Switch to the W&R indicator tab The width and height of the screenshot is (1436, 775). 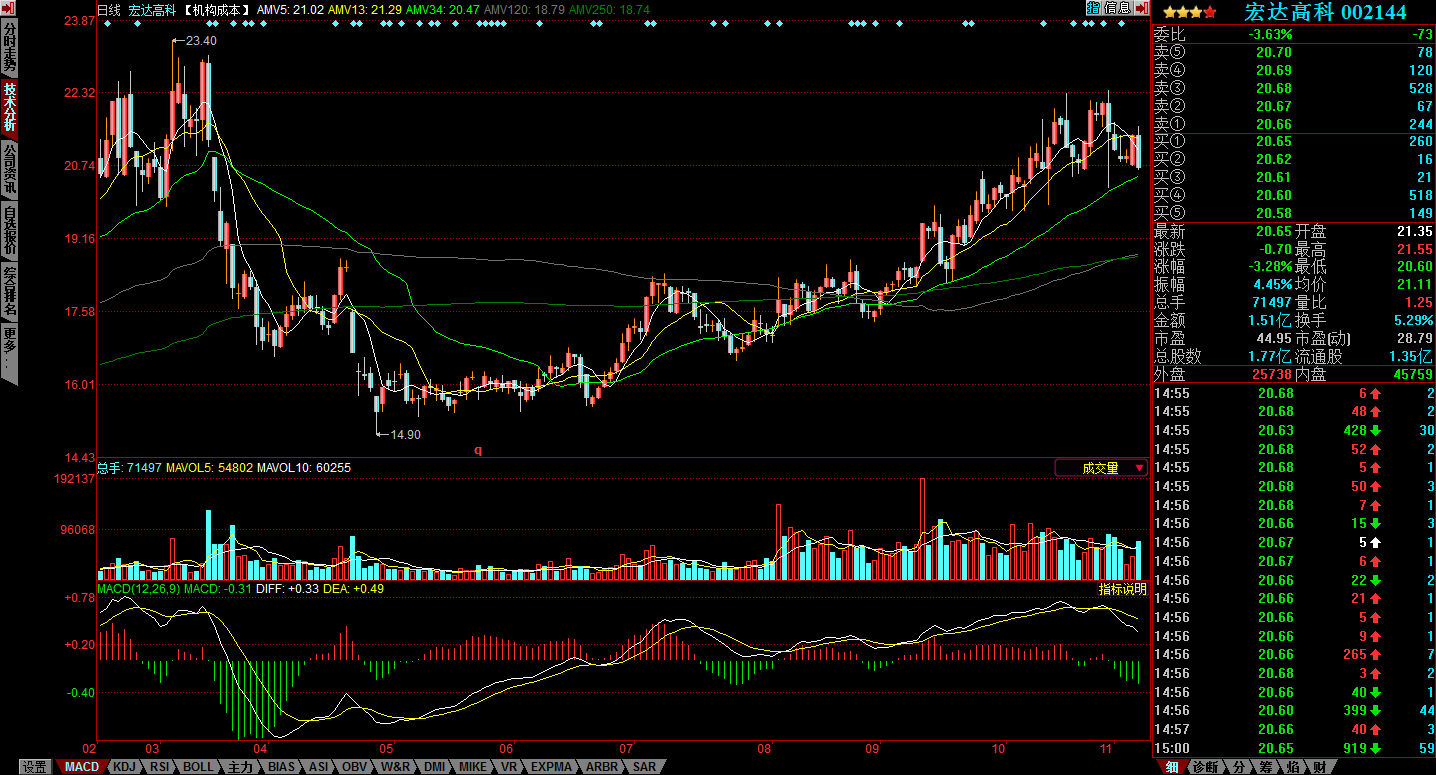click(x=394, y=767)
